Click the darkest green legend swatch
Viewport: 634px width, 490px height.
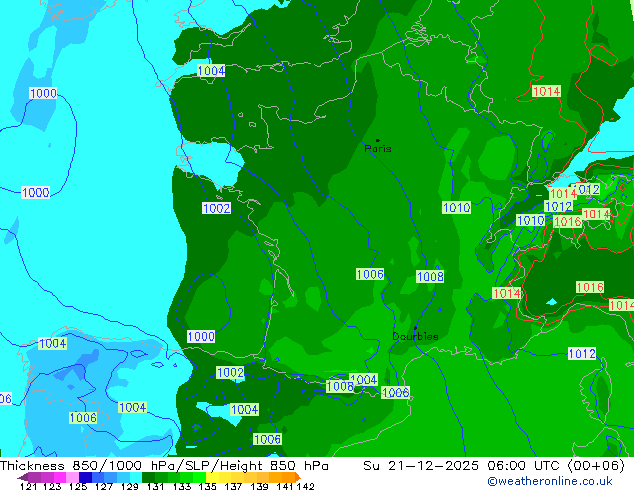pos(148,477)
